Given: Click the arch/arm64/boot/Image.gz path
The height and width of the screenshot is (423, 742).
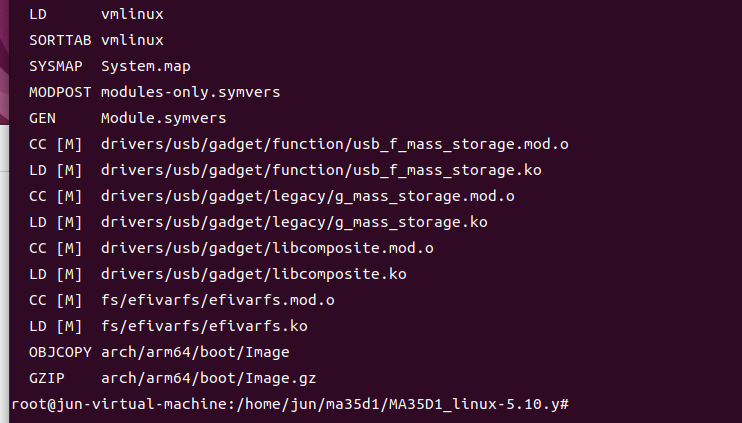Looking at the screenshot, I should pos(208,379).
